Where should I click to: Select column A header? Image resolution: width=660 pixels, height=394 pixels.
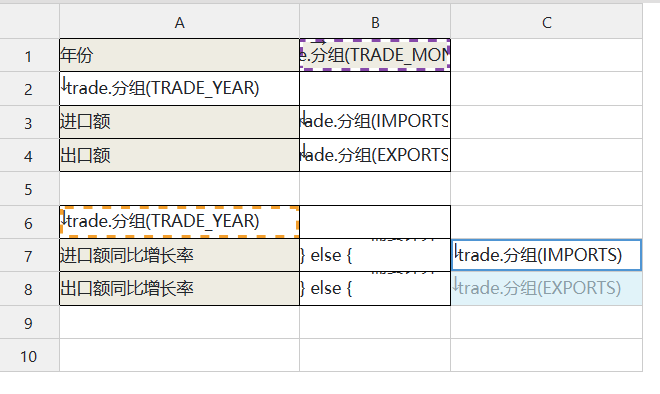pyautogui.click(x=179, y=21)
